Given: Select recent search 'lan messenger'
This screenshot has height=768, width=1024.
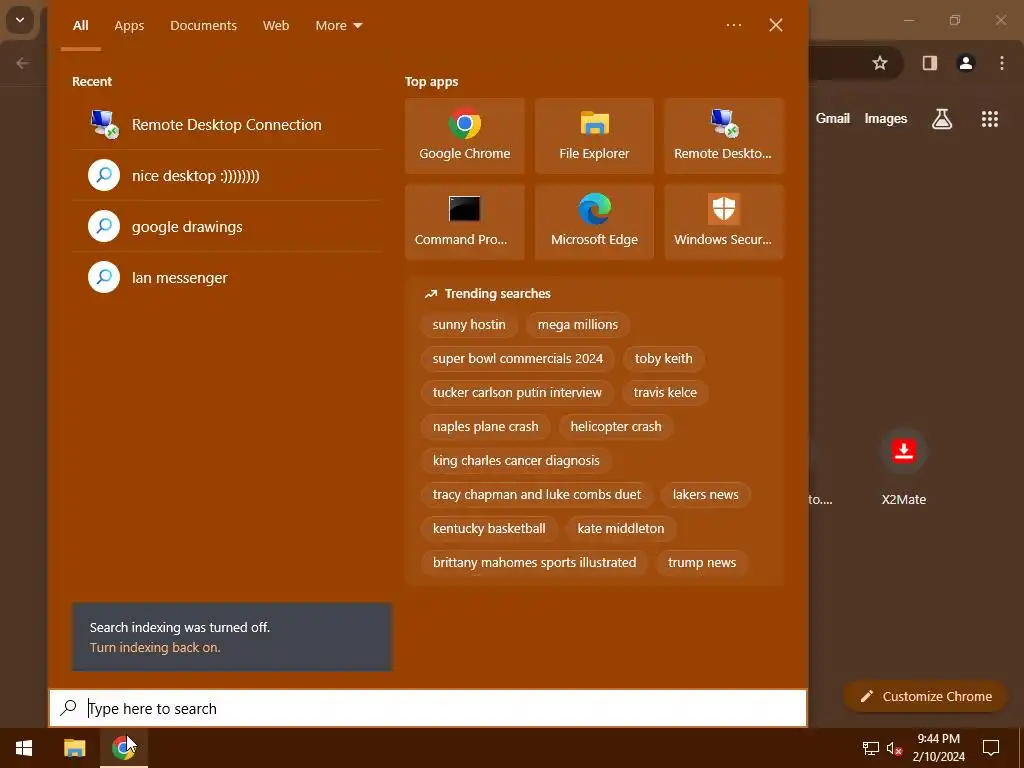Looking at the screenshot, I should [227, 277].
